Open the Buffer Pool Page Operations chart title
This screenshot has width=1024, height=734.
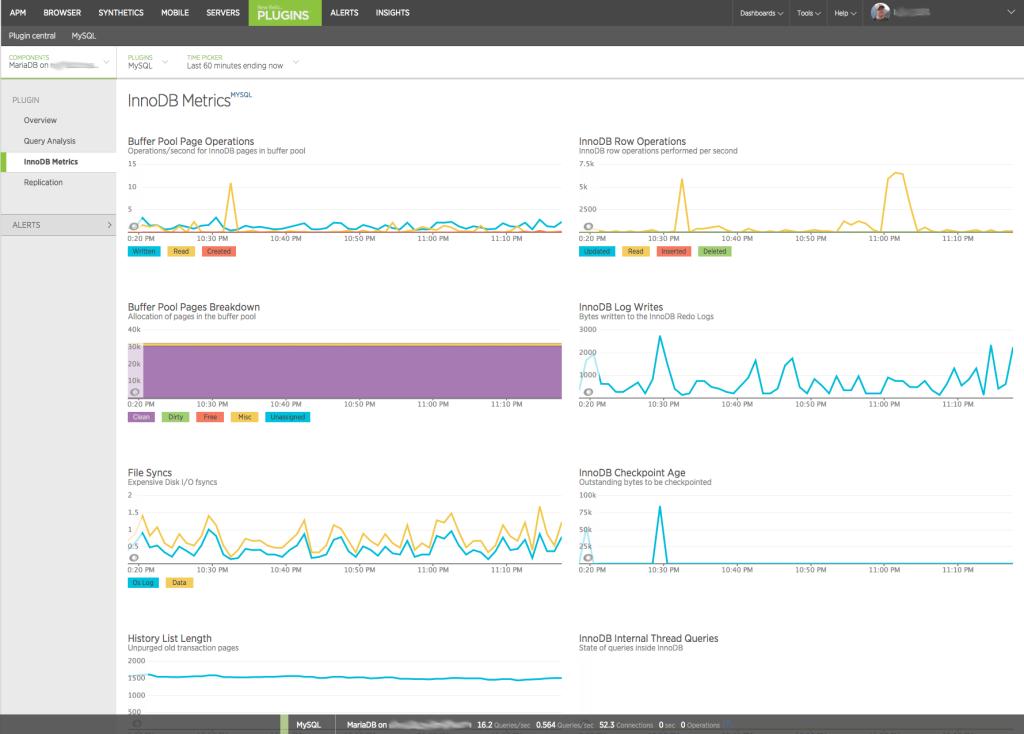191,141
